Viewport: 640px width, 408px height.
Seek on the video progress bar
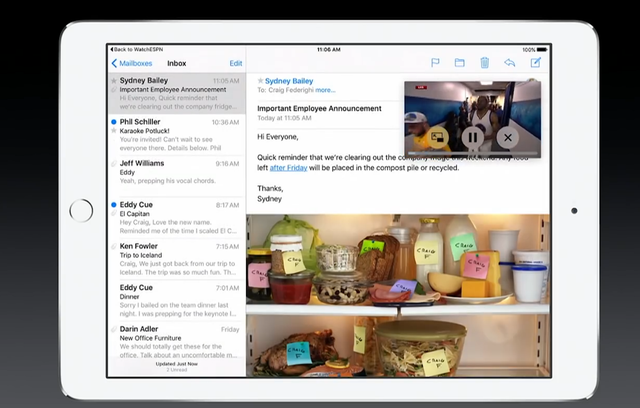coord(473,153)
